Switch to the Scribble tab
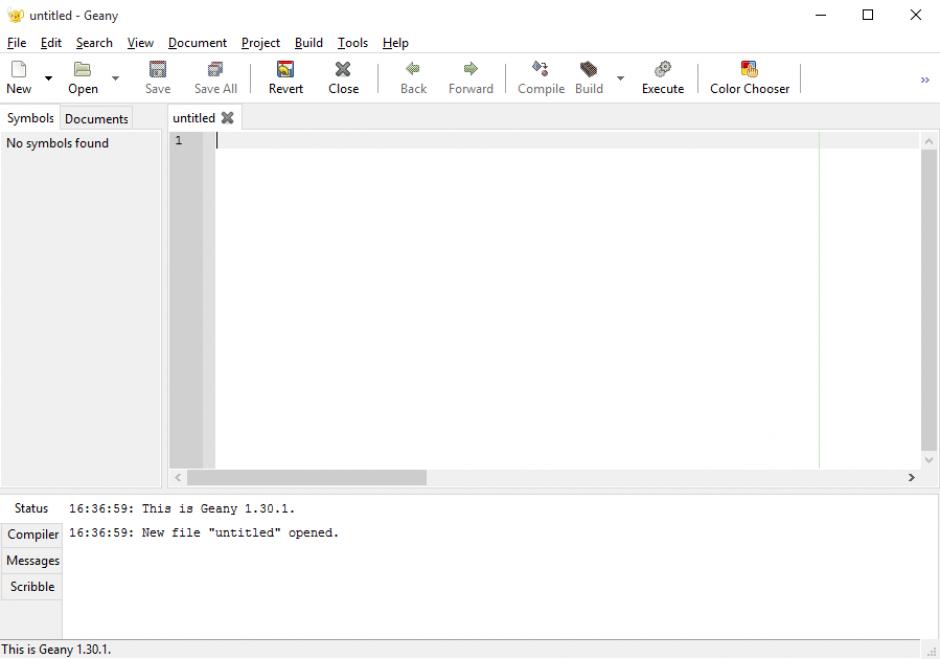940x659 pixels. [32, 586]
